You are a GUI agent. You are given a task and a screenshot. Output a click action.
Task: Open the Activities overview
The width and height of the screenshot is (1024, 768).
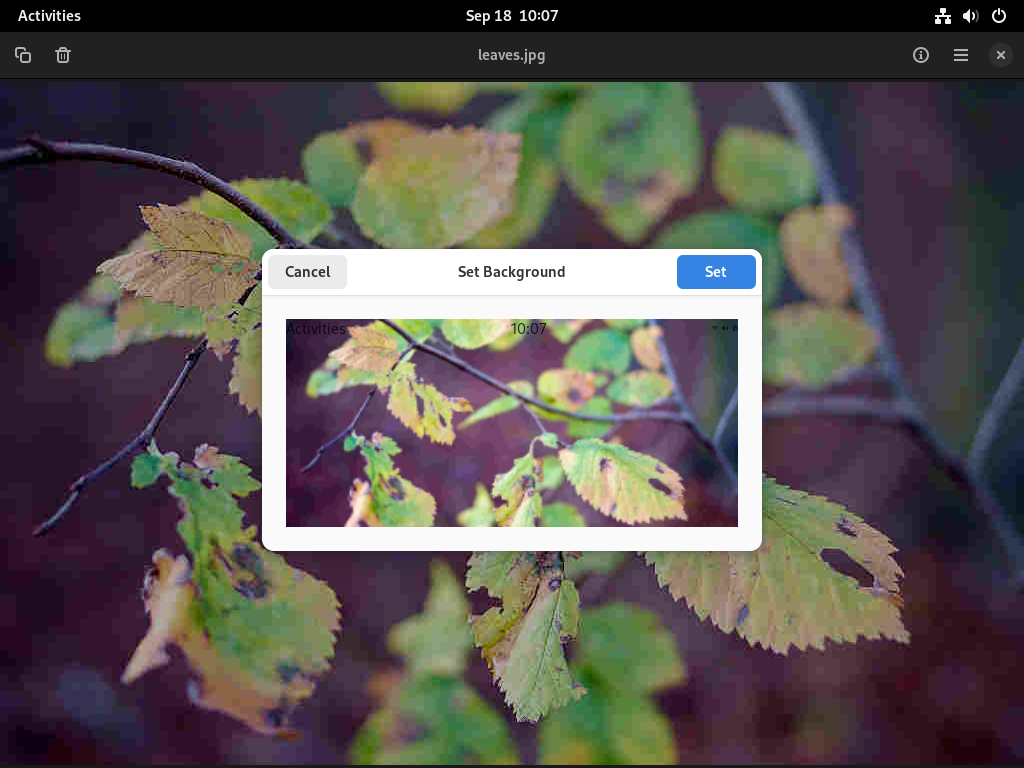49,16
